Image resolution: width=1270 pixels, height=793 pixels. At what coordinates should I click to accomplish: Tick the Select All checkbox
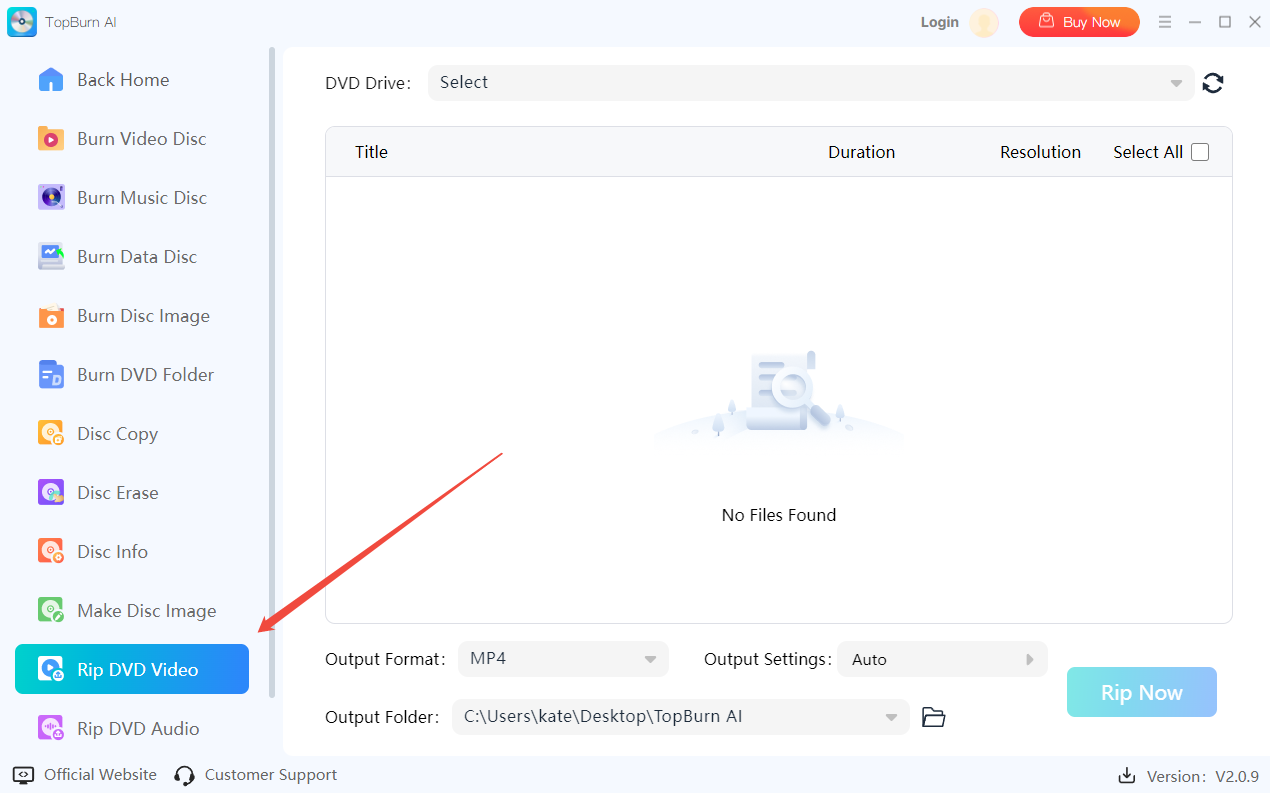tap(1200, 152)
